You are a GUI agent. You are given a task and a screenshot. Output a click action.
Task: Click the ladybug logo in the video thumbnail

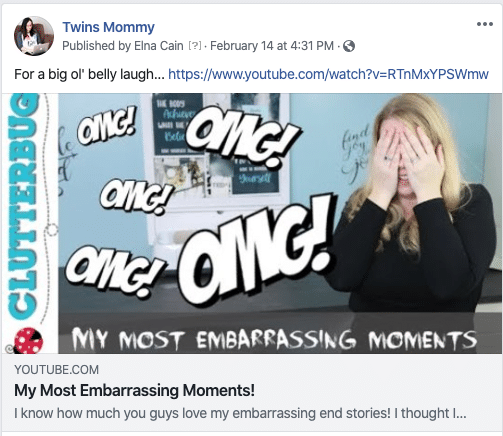[x=28, y=341]
